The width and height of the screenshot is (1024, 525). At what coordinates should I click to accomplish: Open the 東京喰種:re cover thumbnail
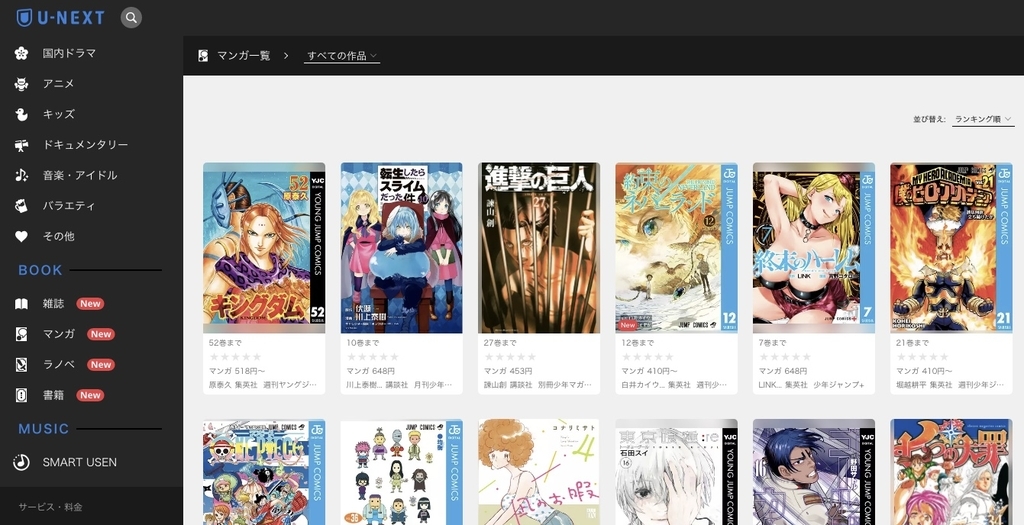[677, 472]
